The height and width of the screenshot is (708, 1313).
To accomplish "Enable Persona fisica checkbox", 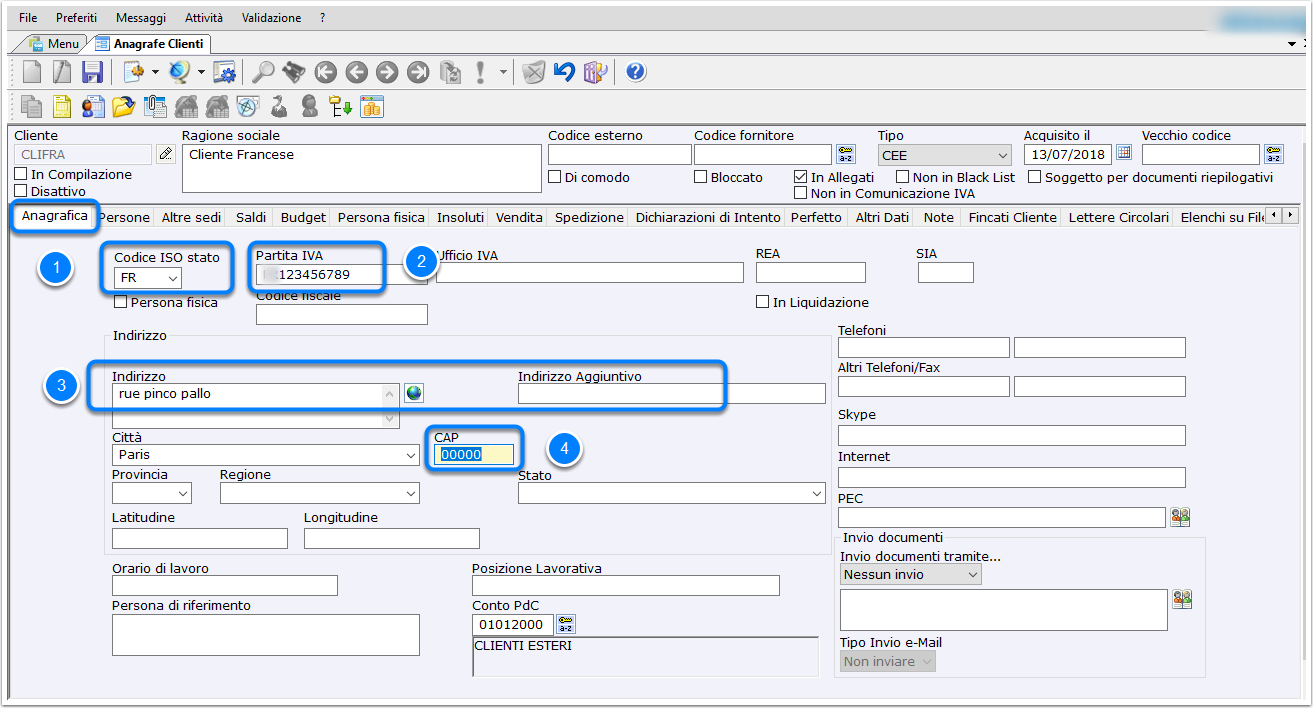I will (121, 302).
